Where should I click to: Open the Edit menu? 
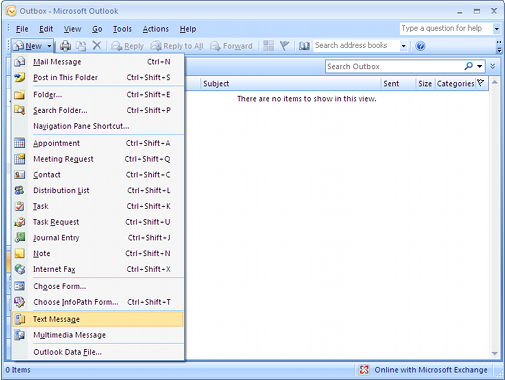(46, 29)
